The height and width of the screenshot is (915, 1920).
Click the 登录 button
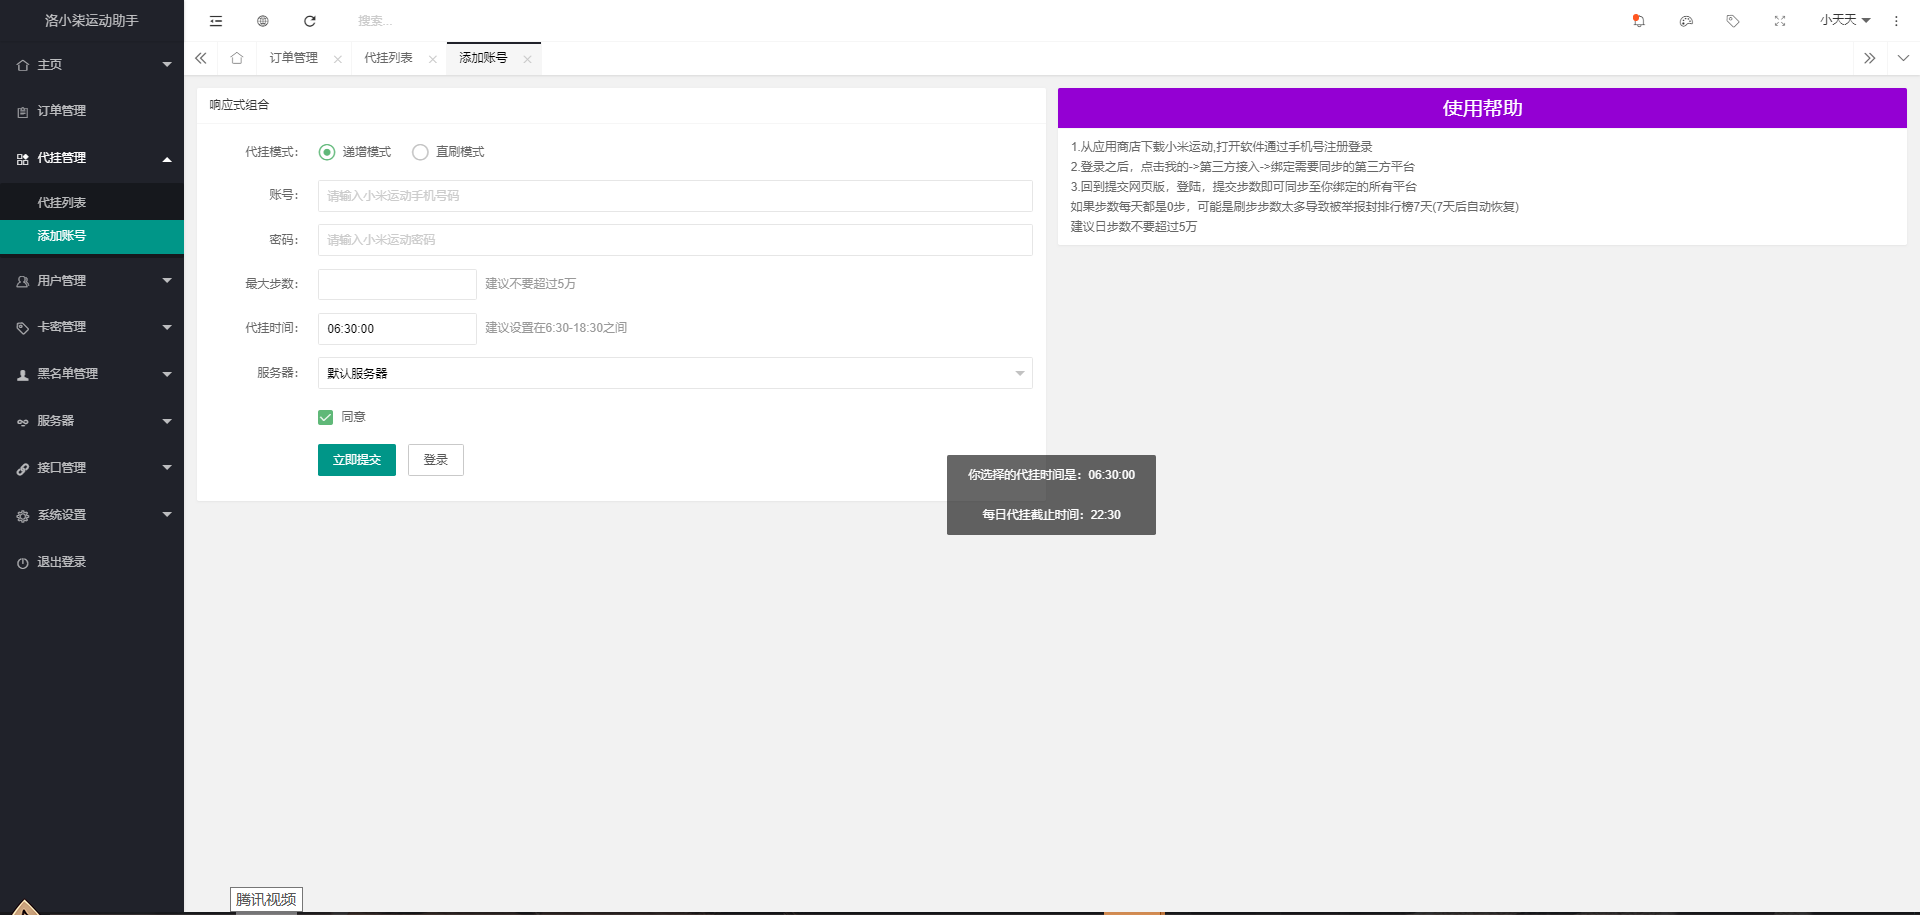coord(436,460)
